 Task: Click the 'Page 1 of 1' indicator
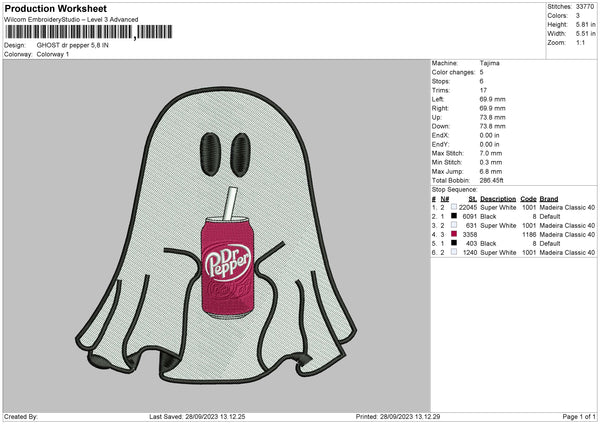(579, 417)
